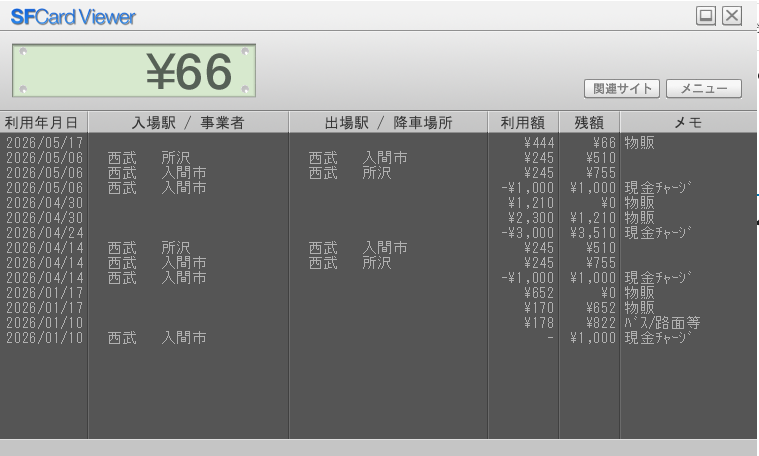The width and height of the screenshot is (759, 456).
Task: Select the ¥444 usage amount
Action: [539, 143]
